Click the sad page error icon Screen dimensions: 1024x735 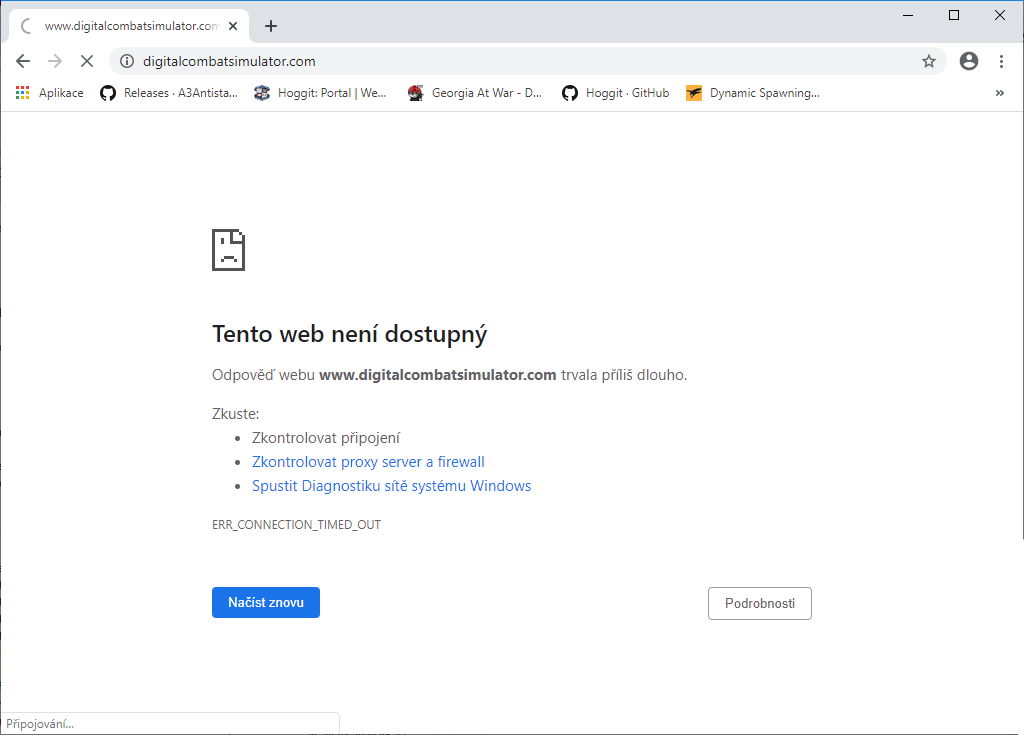[x=229, y=250]
